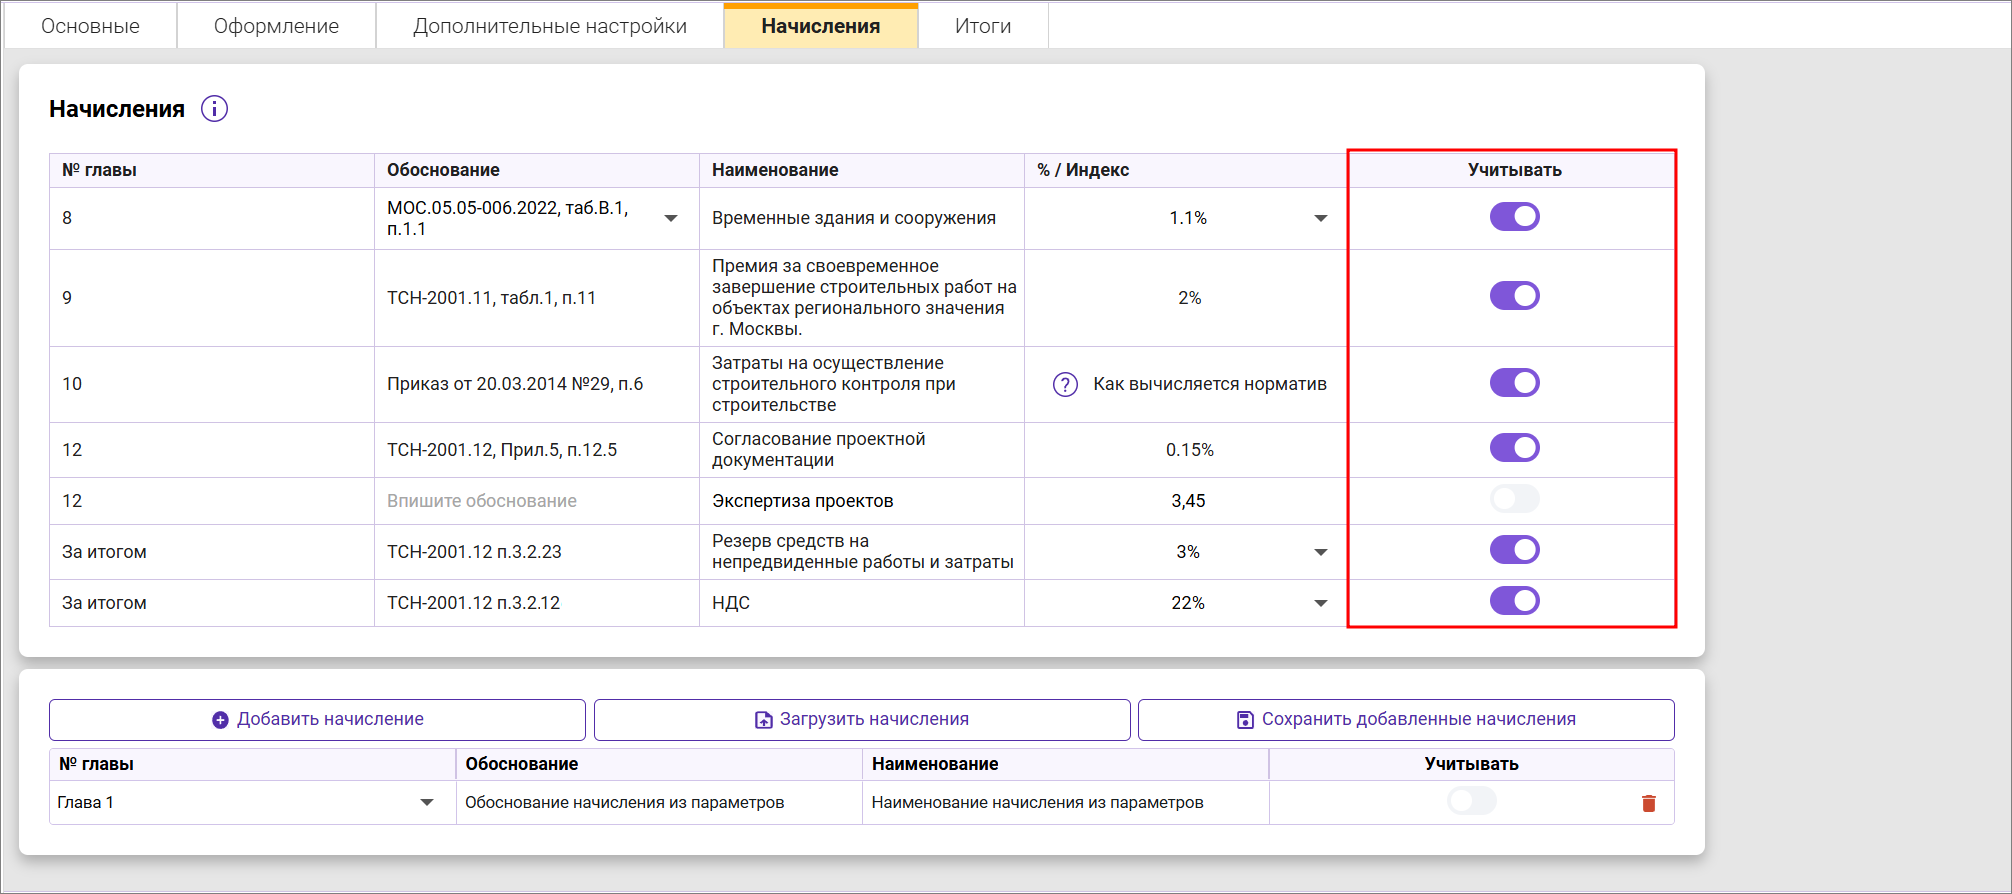Open the Дополнительные настройки tab
The height and width of the screenshot is (894, 2012).
(x=549, y=26)
